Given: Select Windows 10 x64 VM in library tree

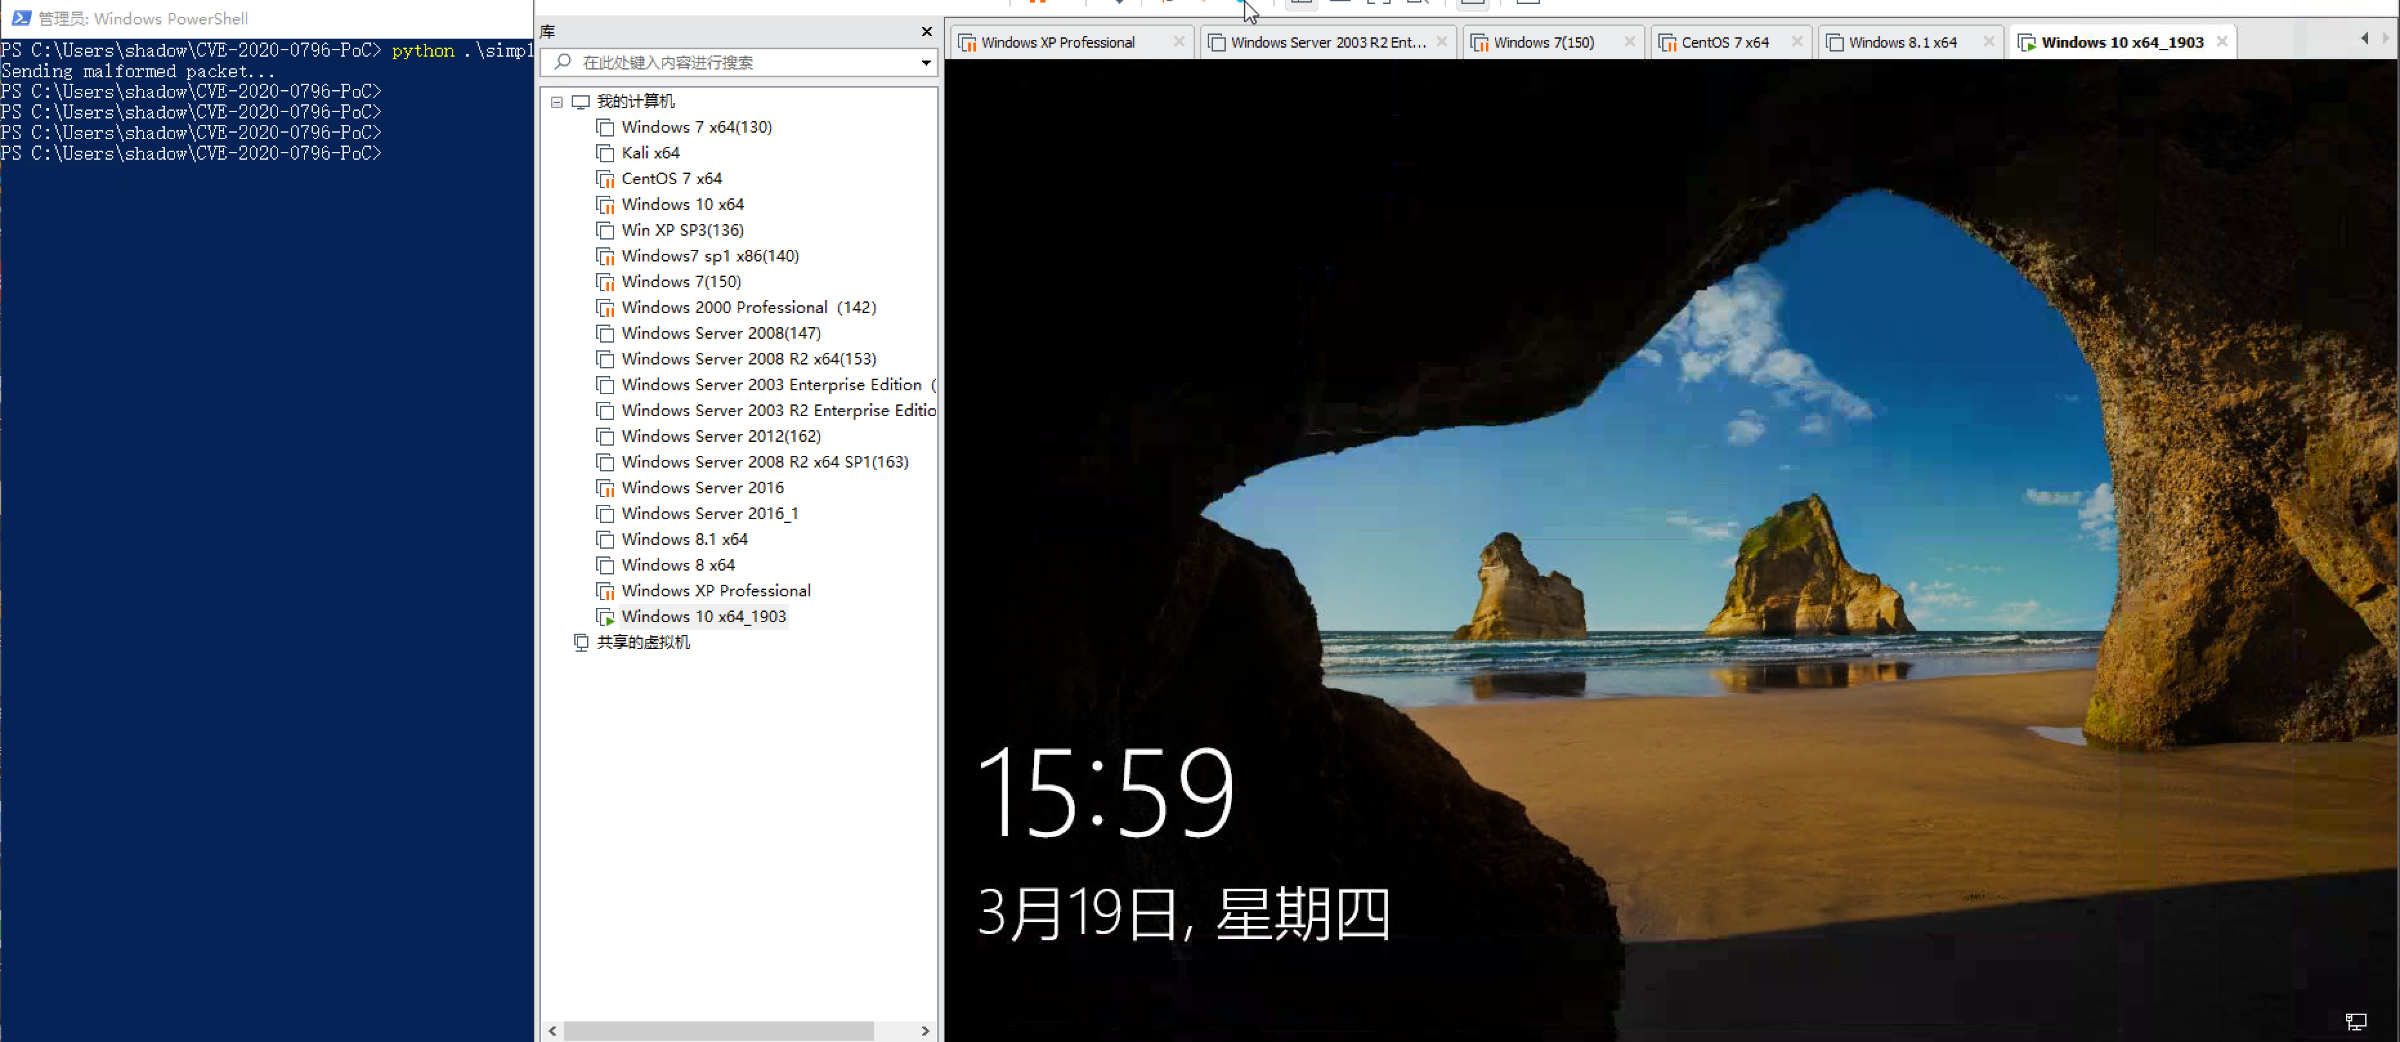Looking at the screenshot, I should point(682,204).
